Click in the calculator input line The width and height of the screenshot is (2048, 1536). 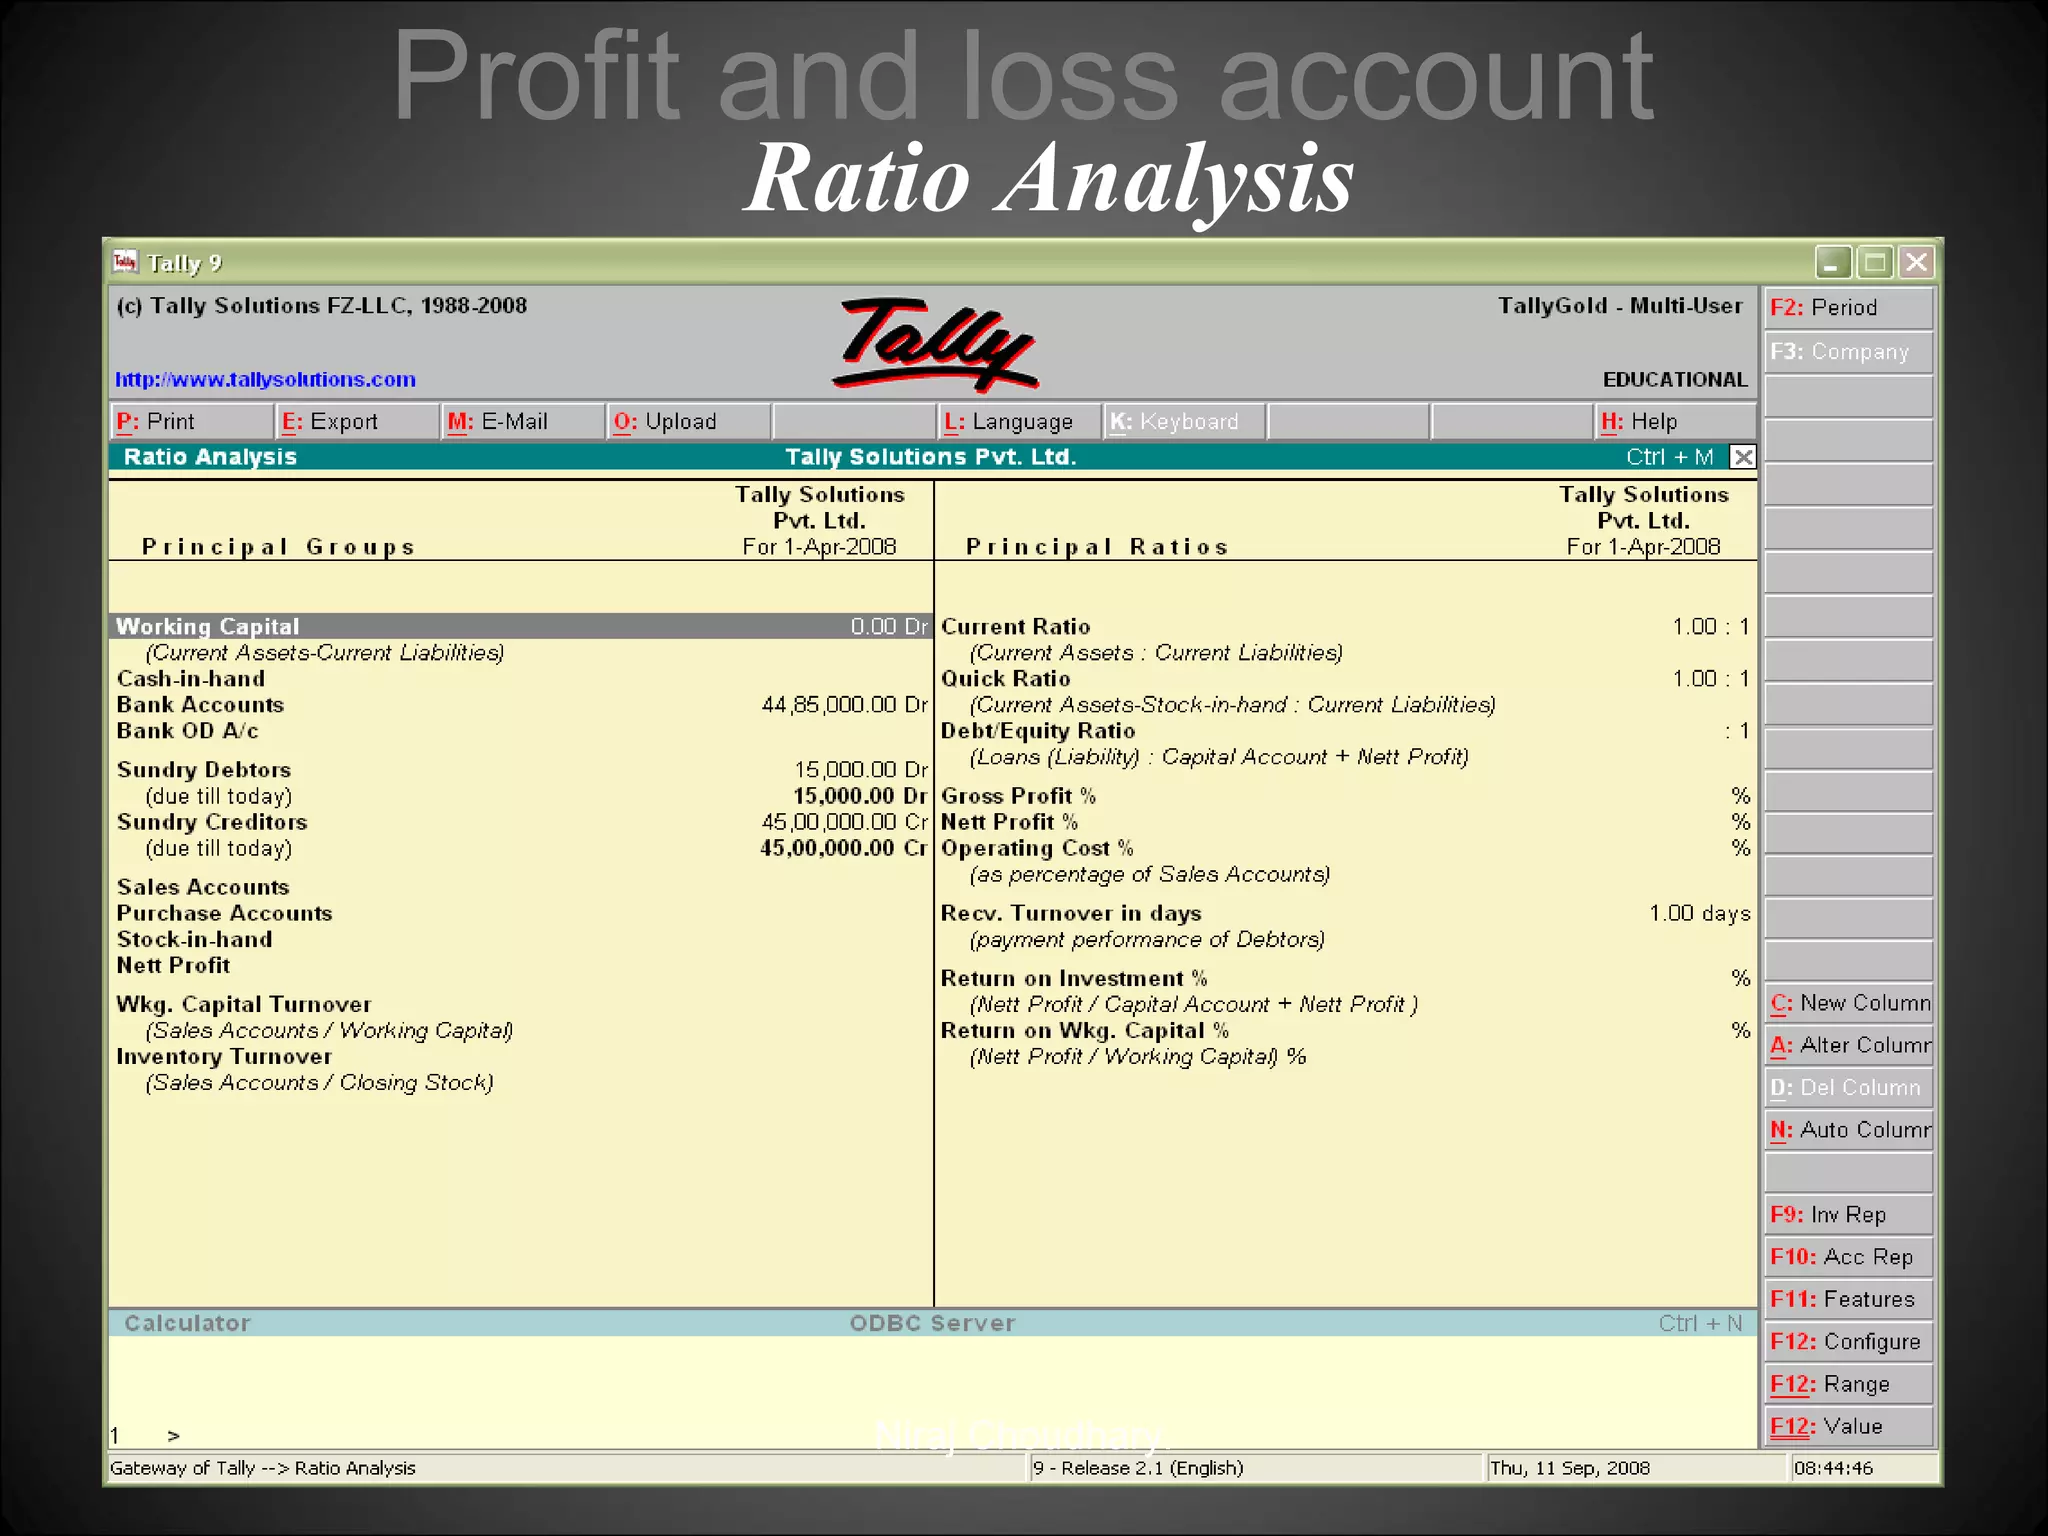(x=932, y=1435)
